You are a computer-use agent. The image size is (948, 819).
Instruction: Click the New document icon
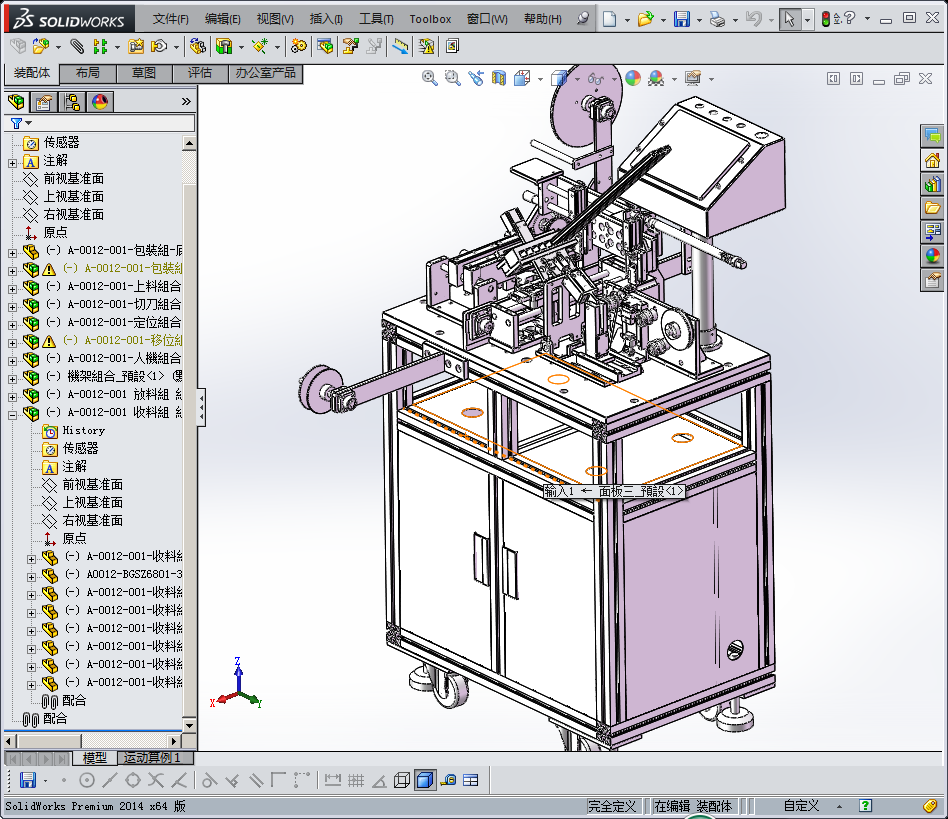click(609, 19)
